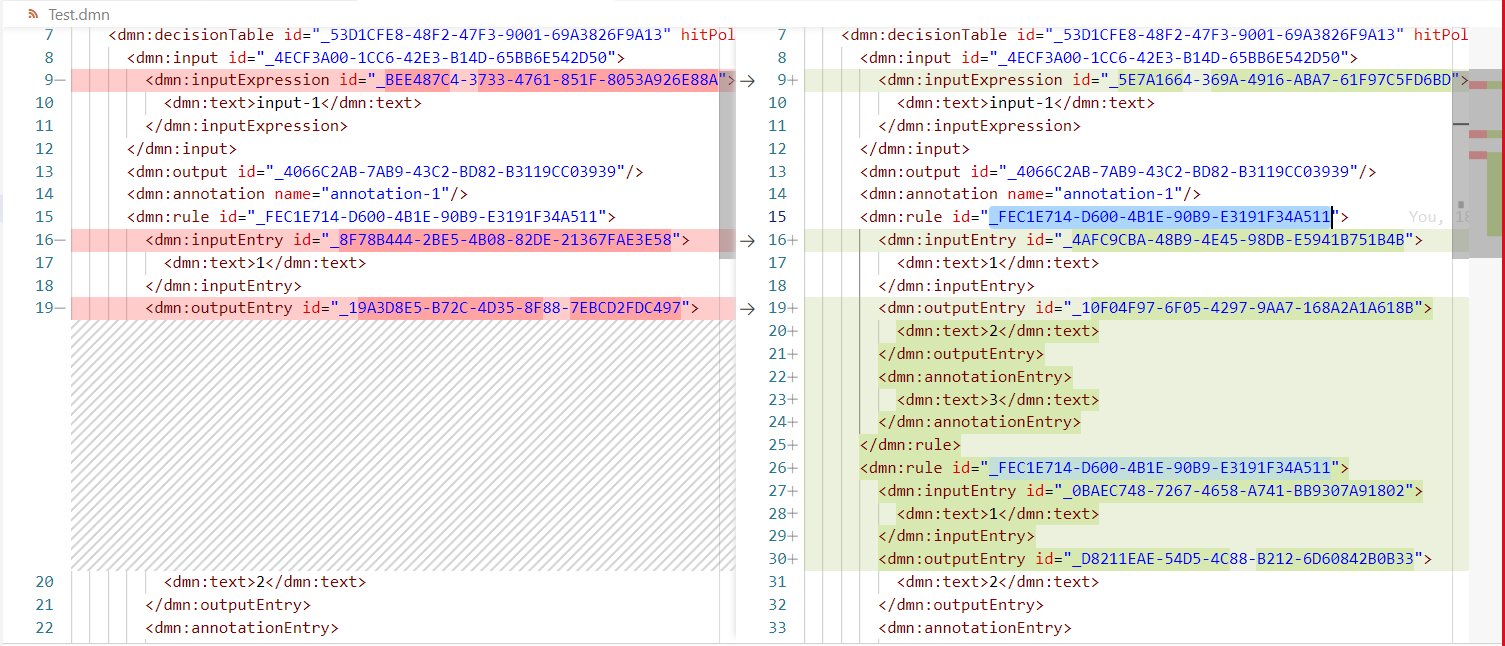Click the removed id _BEE487C4-3733-4761 text
This screenshot has width=1505, height=646.
(546, 80)
